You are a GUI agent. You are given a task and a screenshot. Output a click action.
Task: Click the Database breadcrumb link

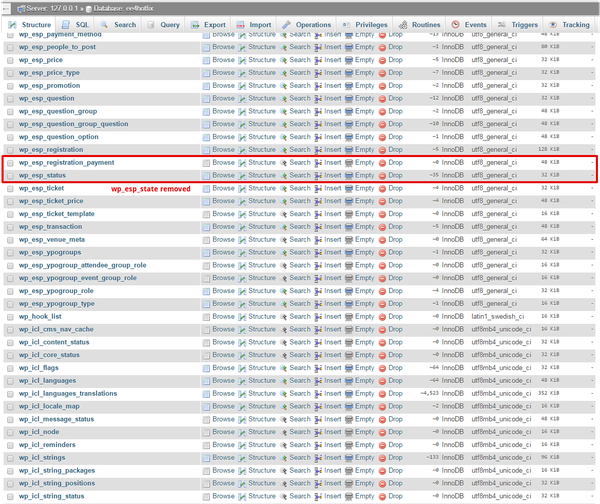[x=119, y=8]
